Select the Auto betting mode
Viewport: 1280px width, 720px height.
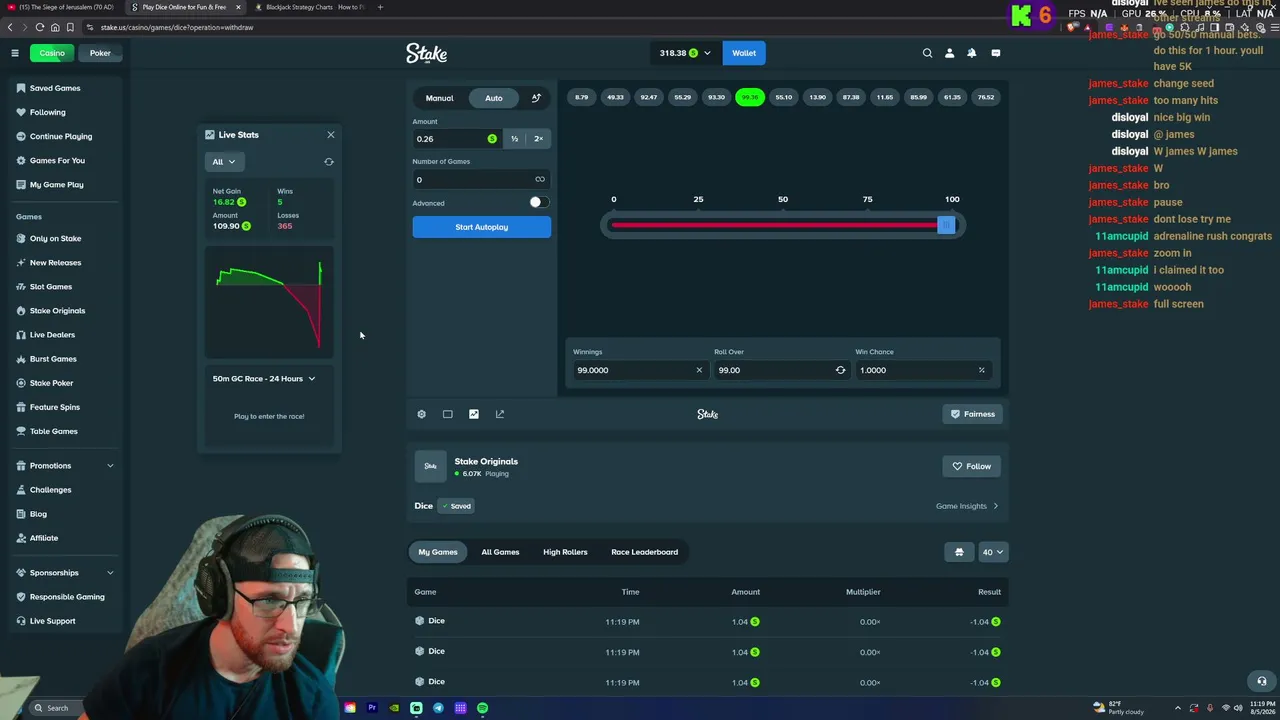click(x=494, y=98)
